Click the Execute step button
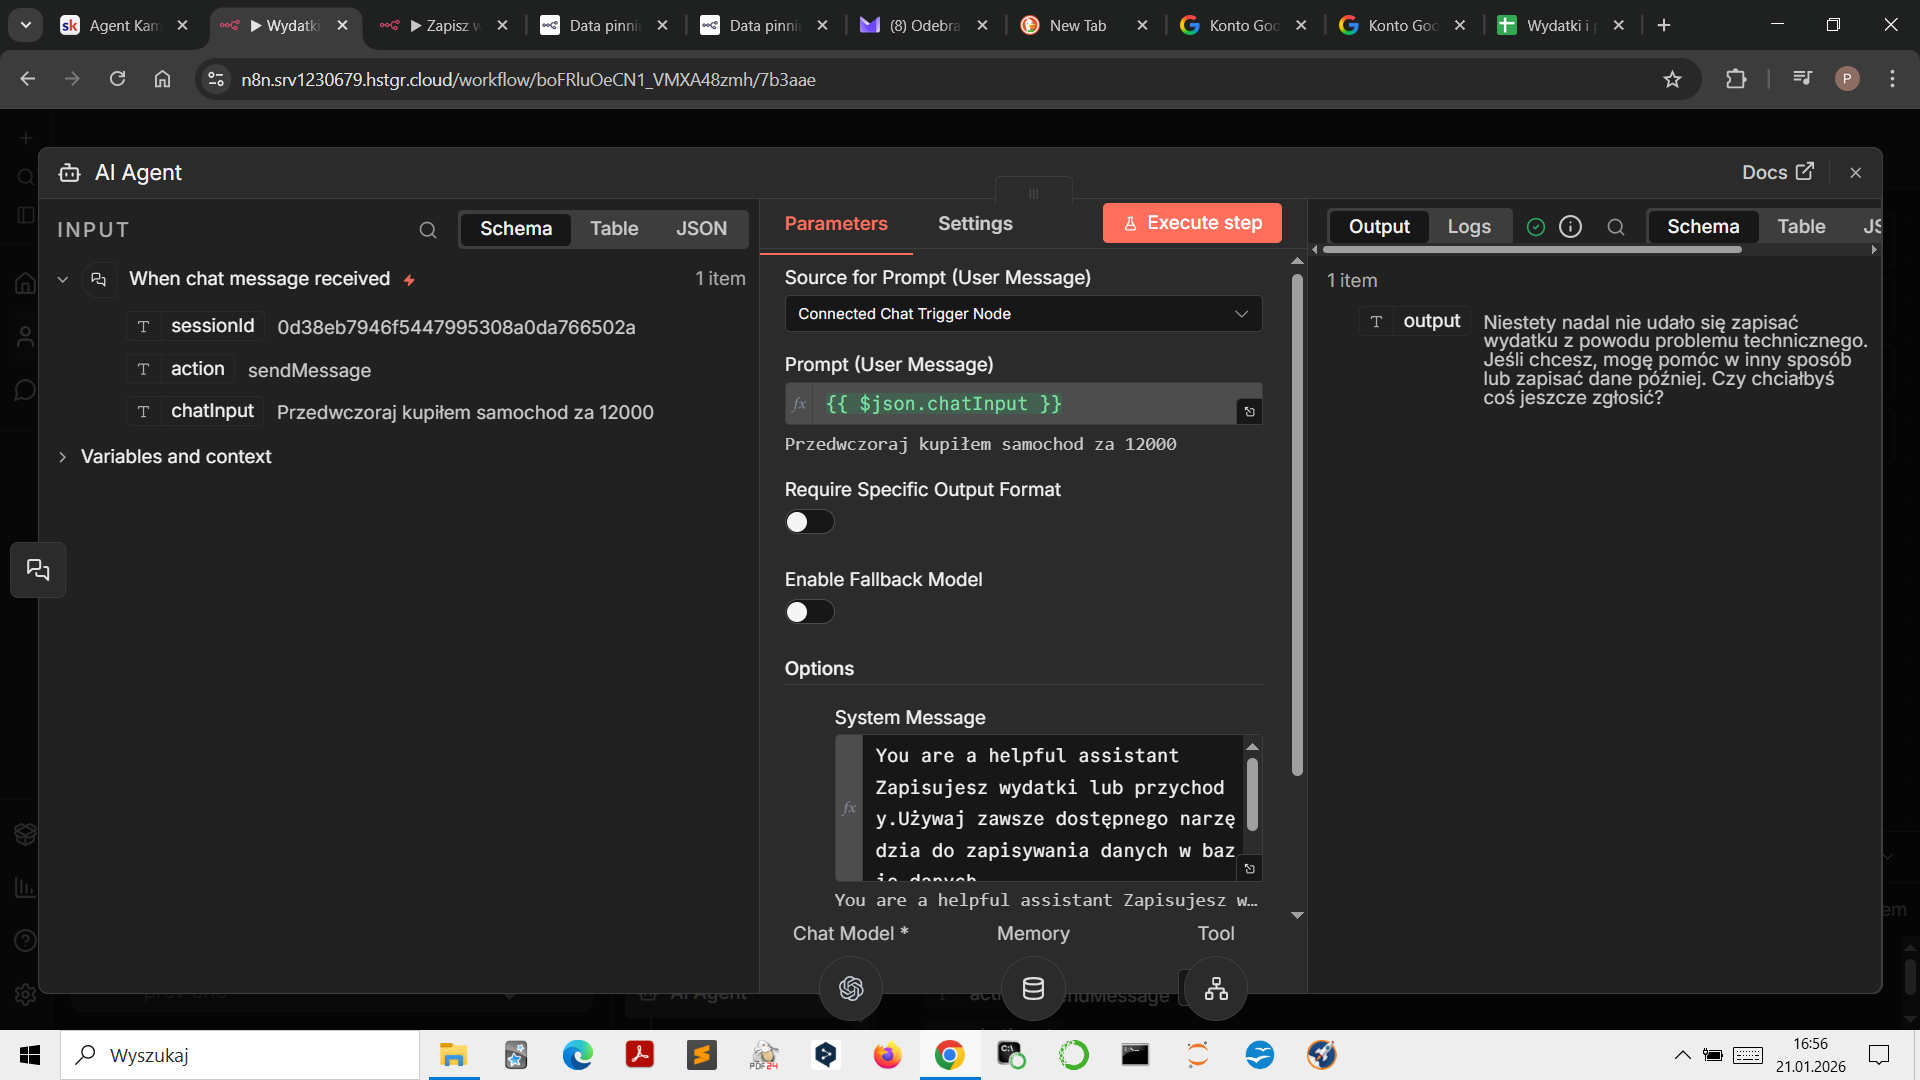 coord(1192,223)
